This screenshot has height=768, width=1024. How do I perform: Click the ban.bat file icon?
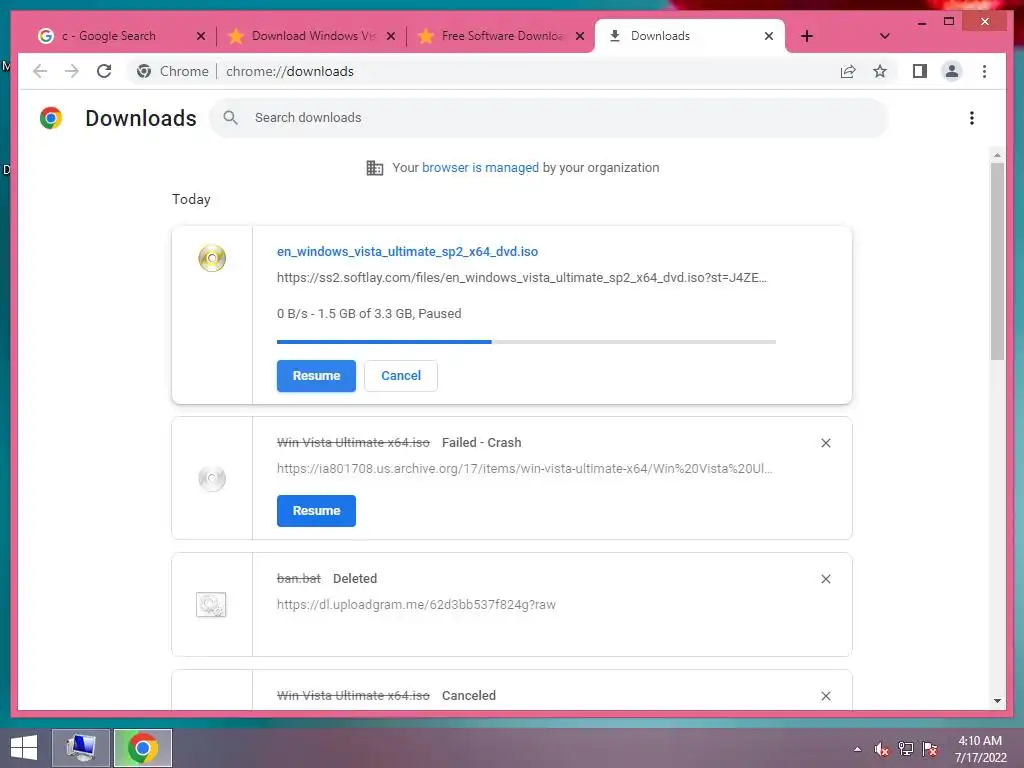211,605
